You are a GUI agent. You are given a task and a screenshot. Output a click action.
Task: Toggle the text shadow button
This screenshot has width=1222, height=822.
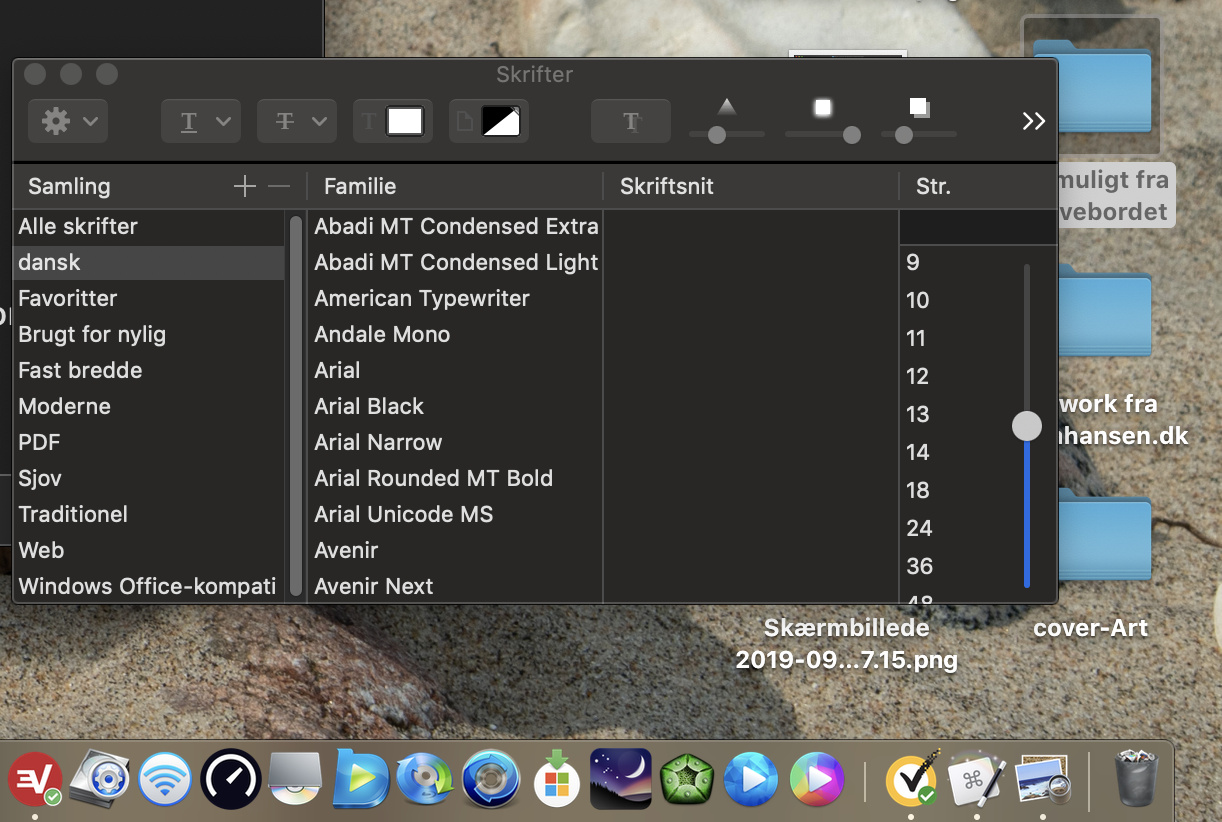pyautogui.click(x=630, y=121)
